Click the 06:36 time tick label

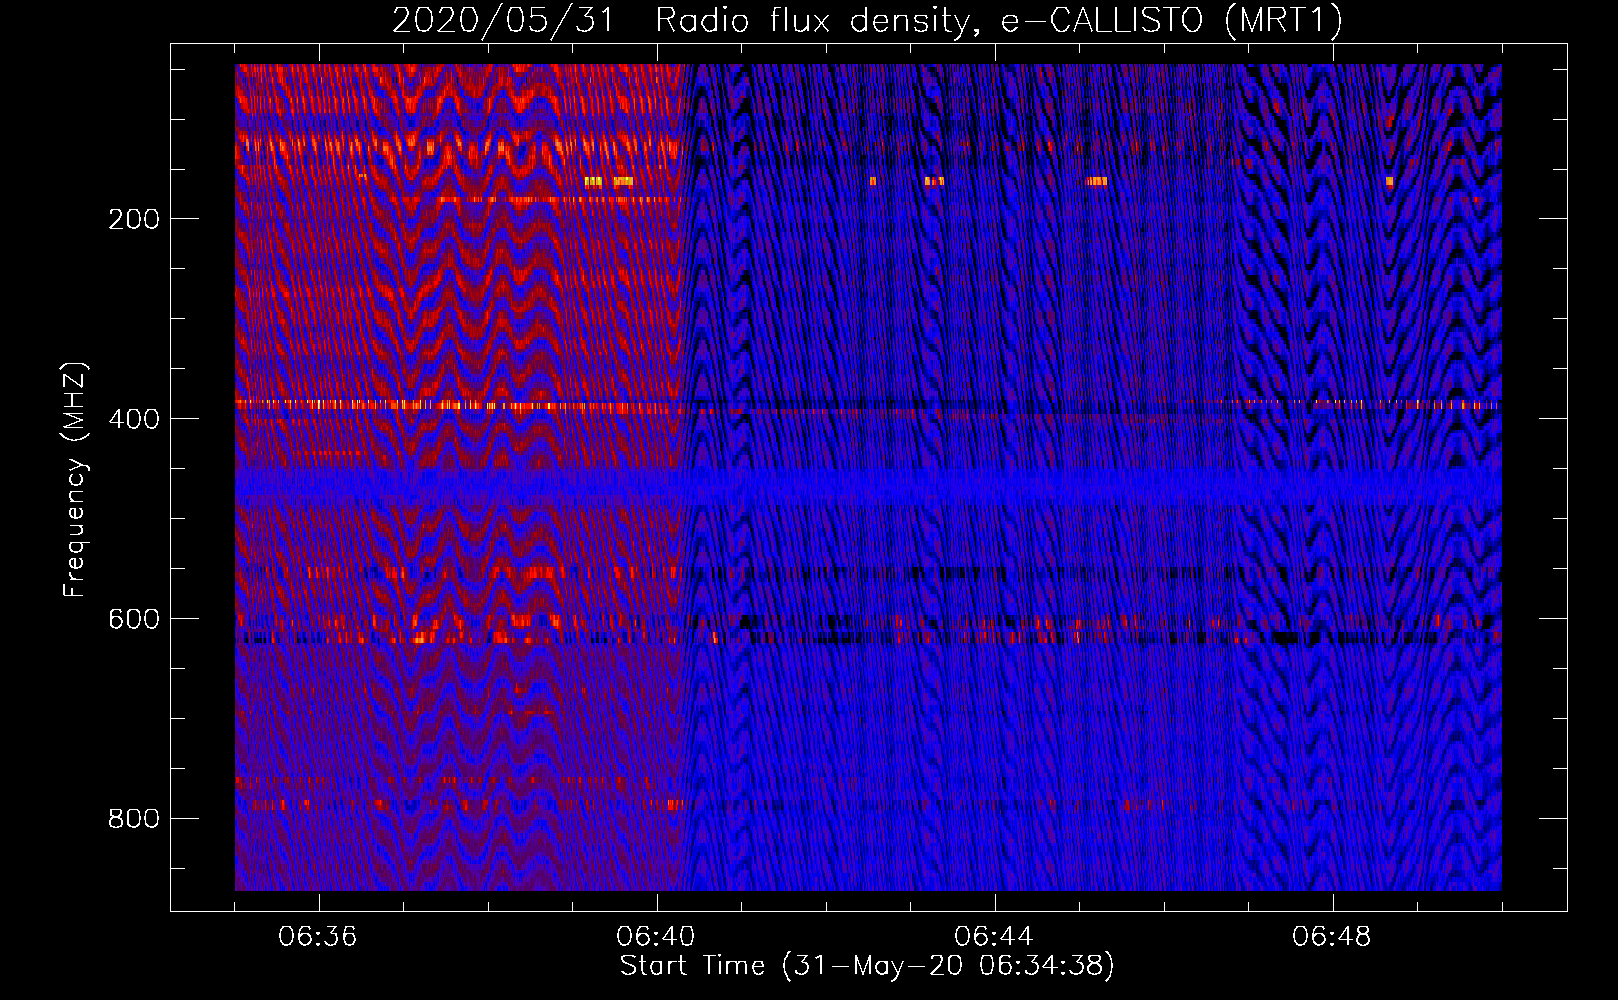318,937
